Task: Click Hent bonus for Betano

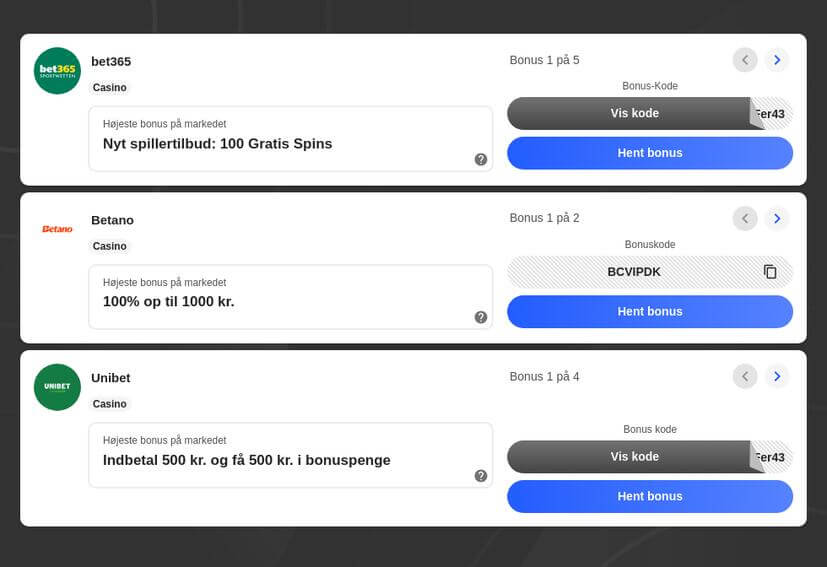Action: [x=650, y=311]
